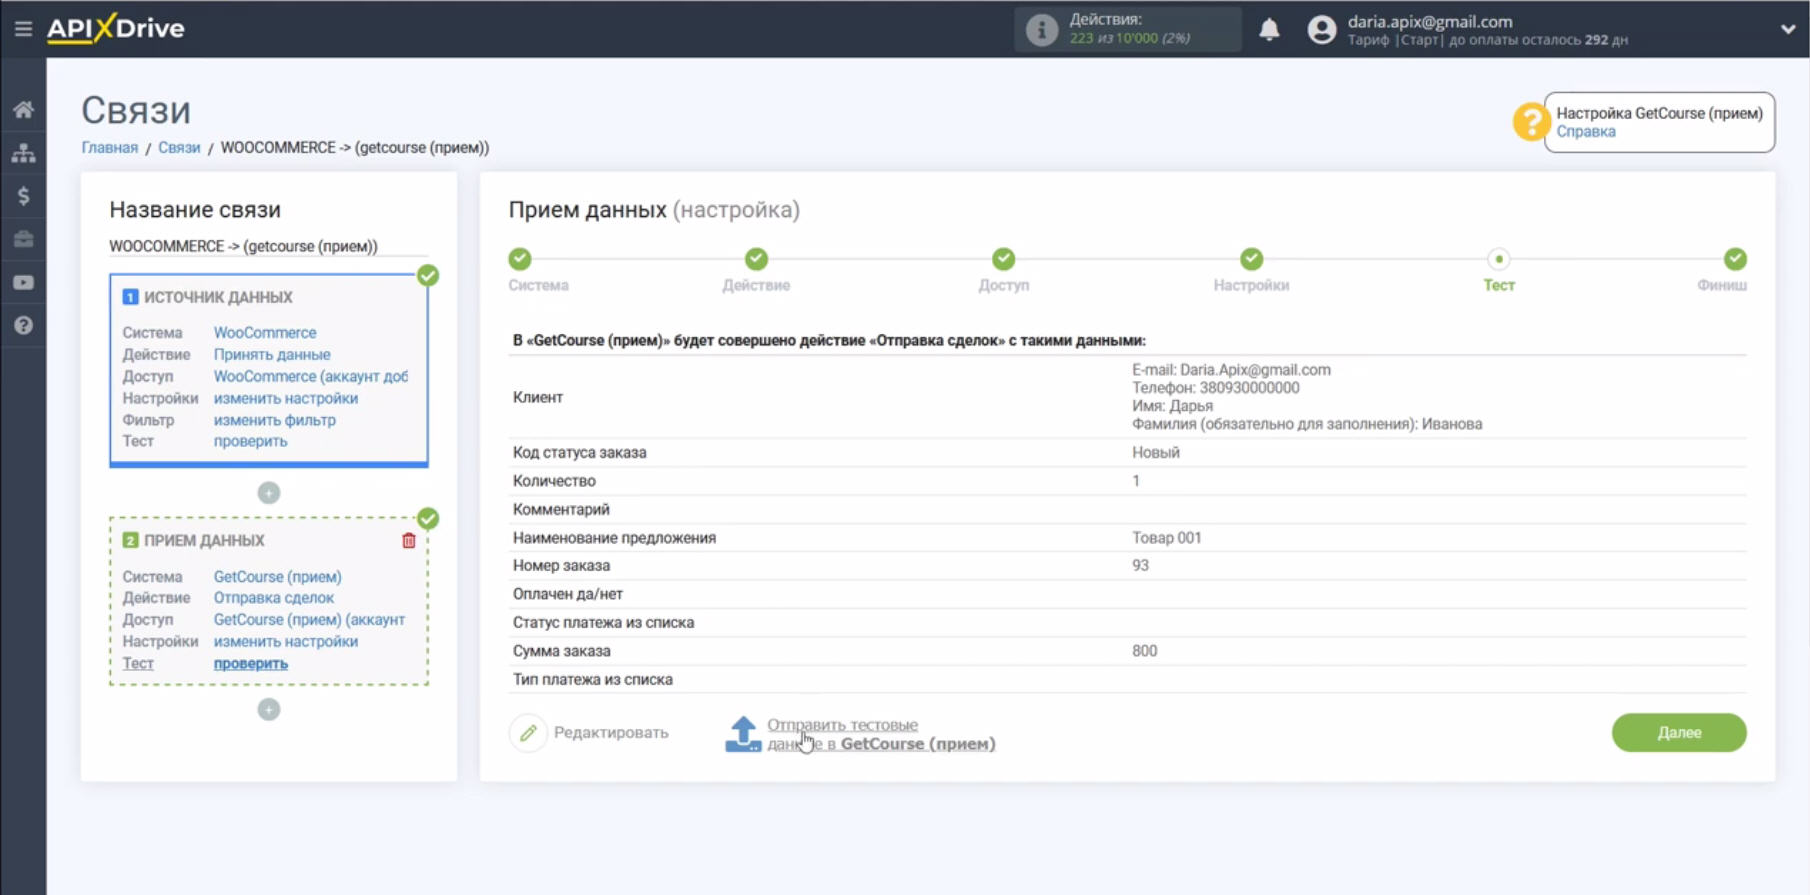Click the Прием данных block header
The image size is (1810, 895).
tap(194, 541)
